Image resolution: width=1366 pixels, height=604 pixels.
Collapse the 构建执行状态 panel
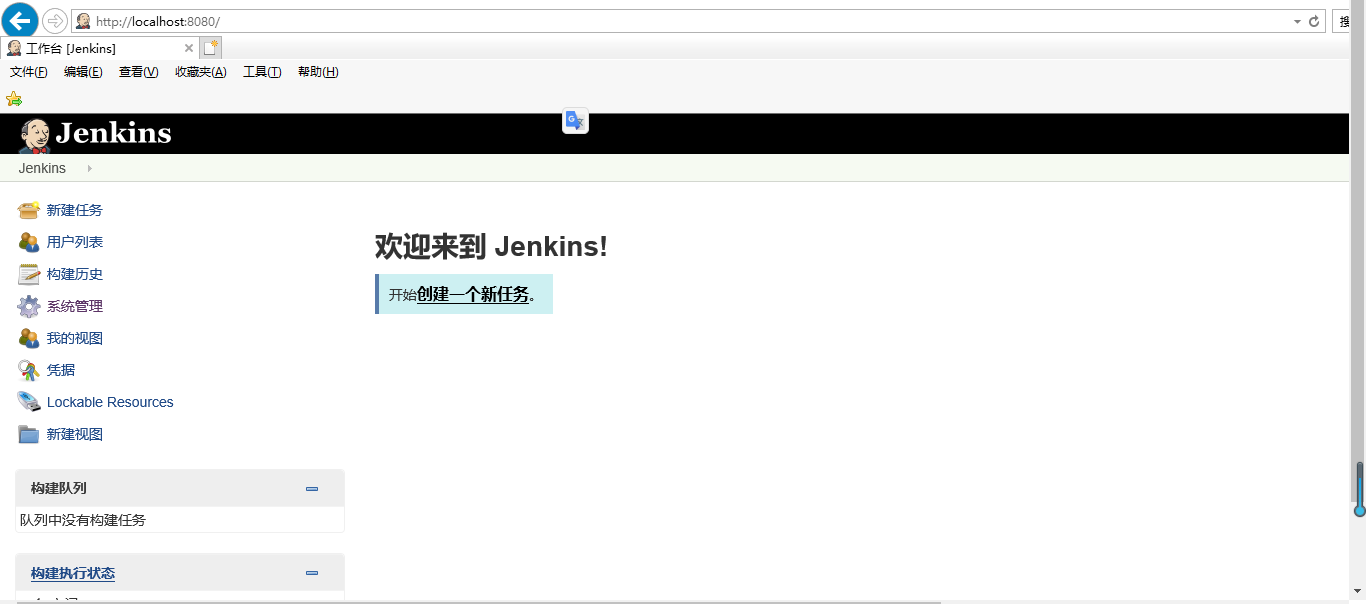pyautogui.click(x=312, y=573)
